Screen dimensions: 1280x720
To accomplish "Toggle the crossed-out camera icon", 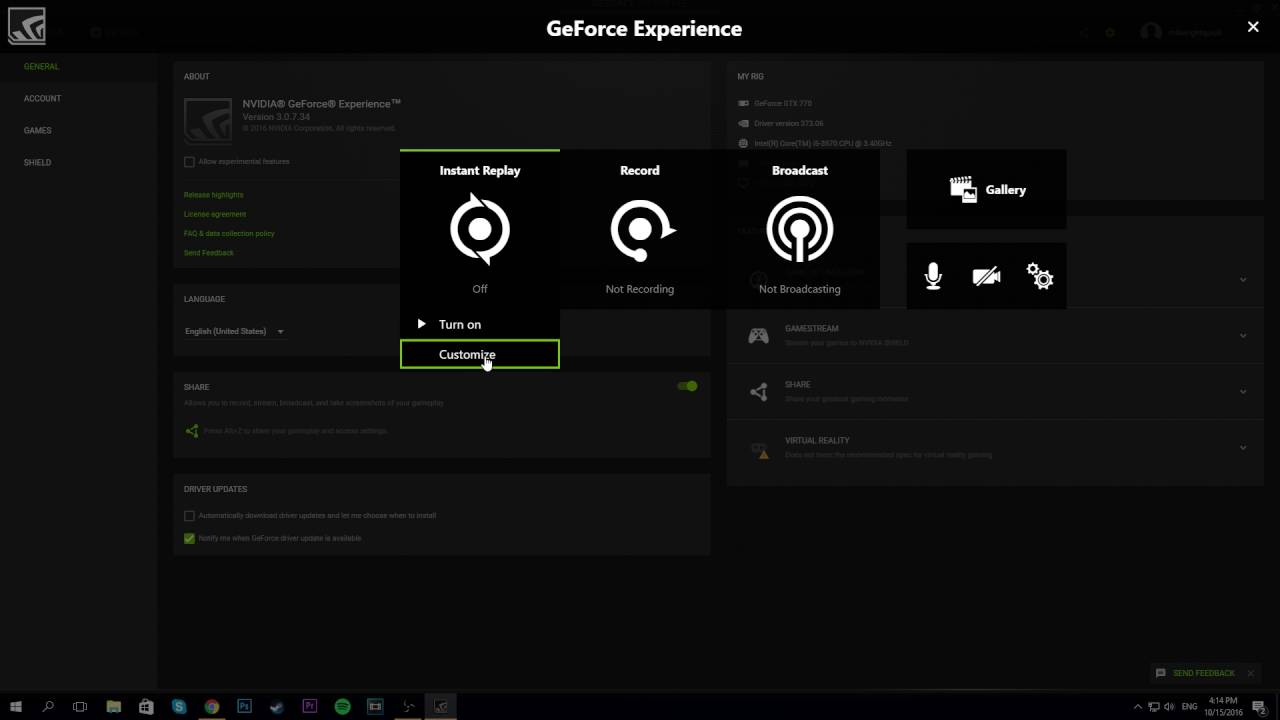I will pyautogui.click(x=986, y=276).
